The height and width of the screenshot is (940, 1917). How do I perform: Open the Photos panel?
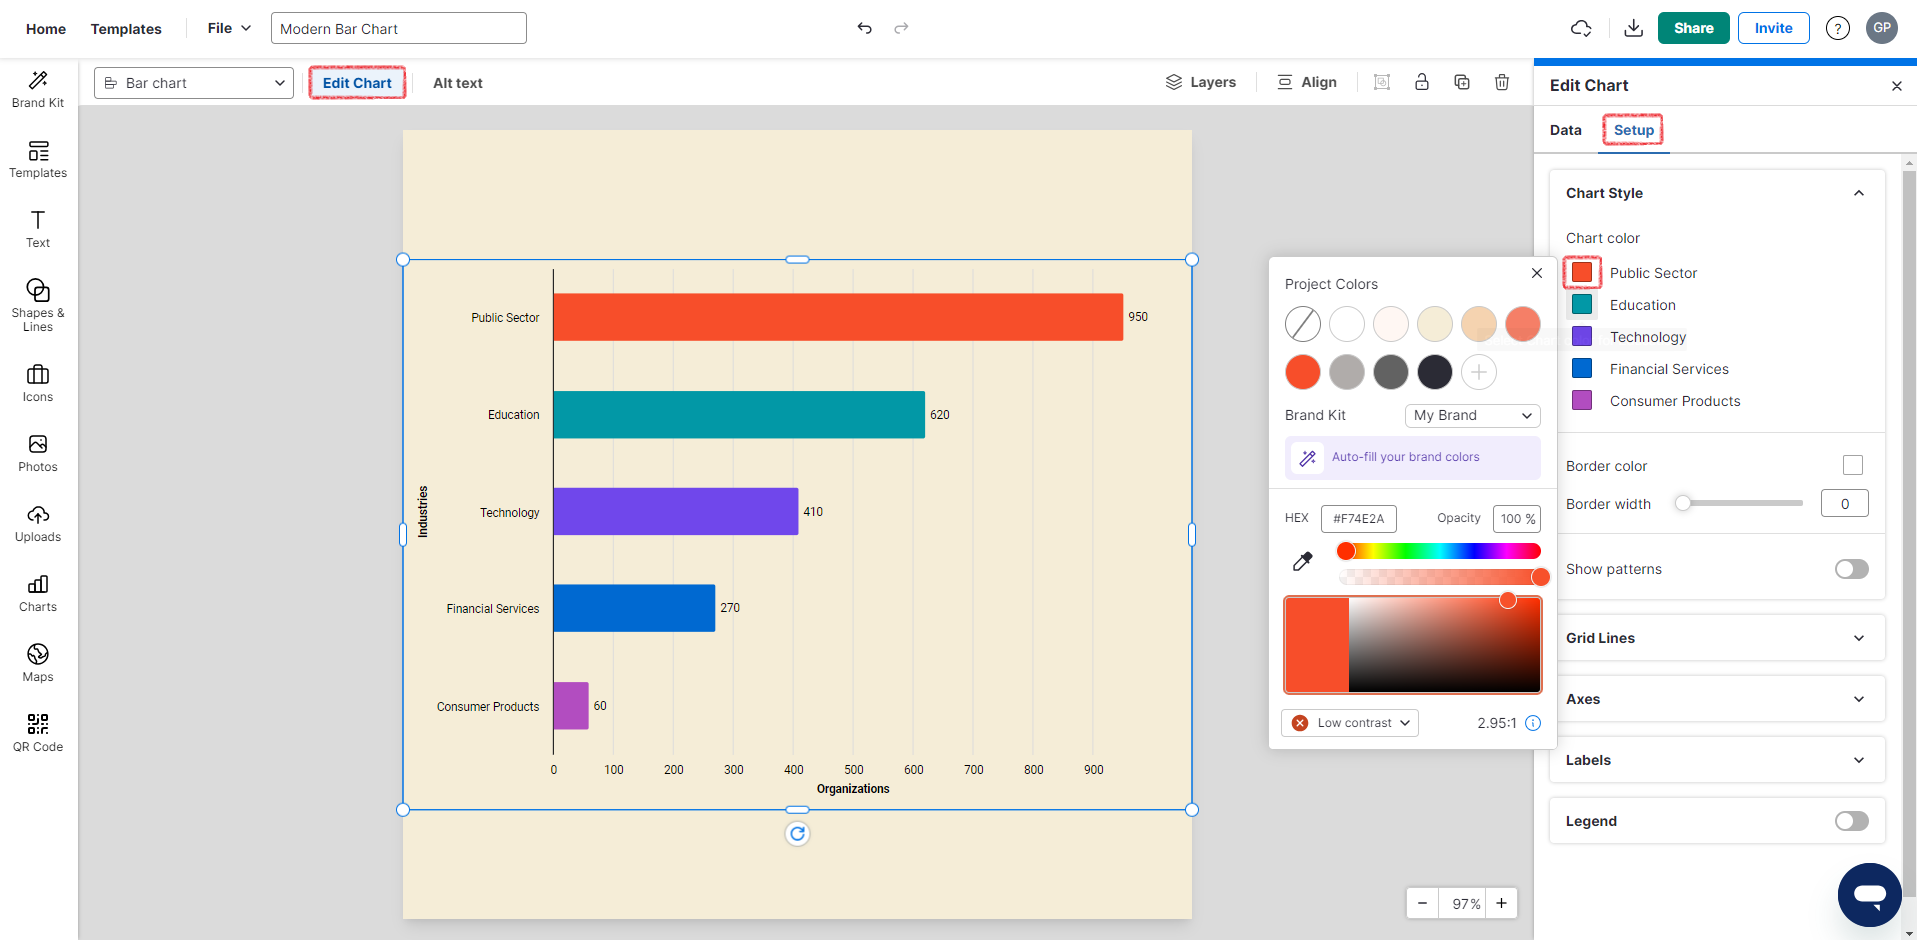coord(37,454)
